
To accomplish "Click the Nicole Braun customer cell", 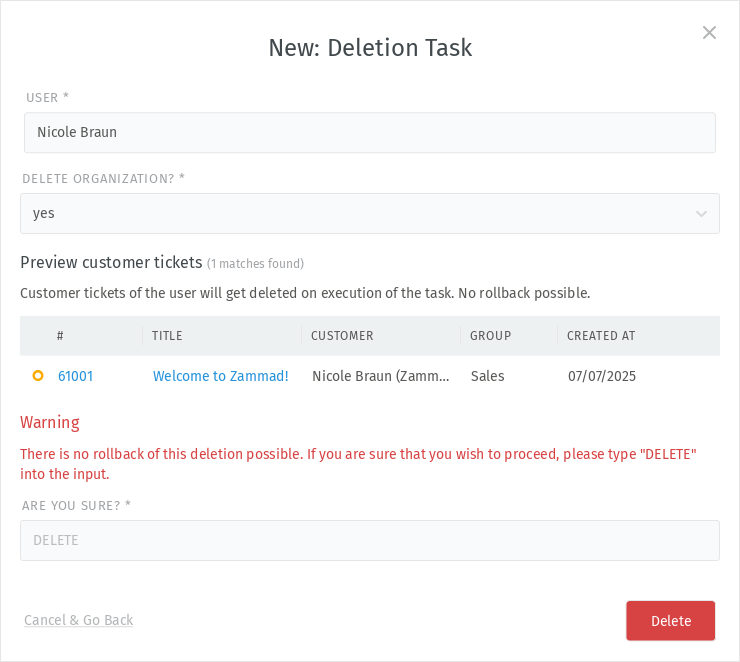I will [x=380, y=376].
